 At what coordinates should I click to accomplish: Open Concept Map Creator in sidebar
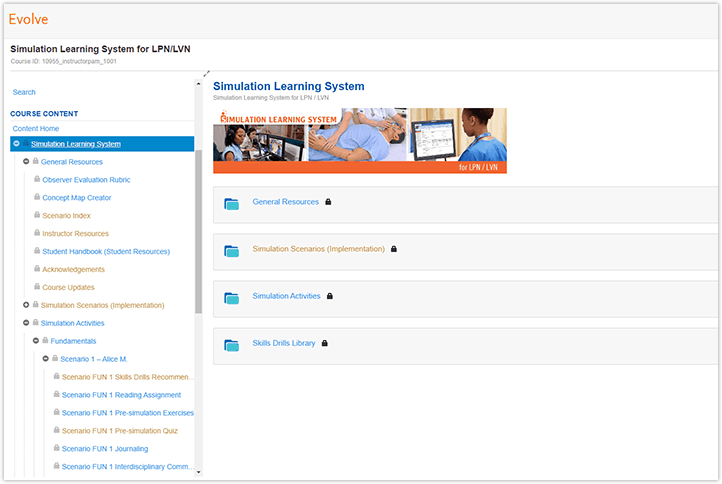[76, 198]
